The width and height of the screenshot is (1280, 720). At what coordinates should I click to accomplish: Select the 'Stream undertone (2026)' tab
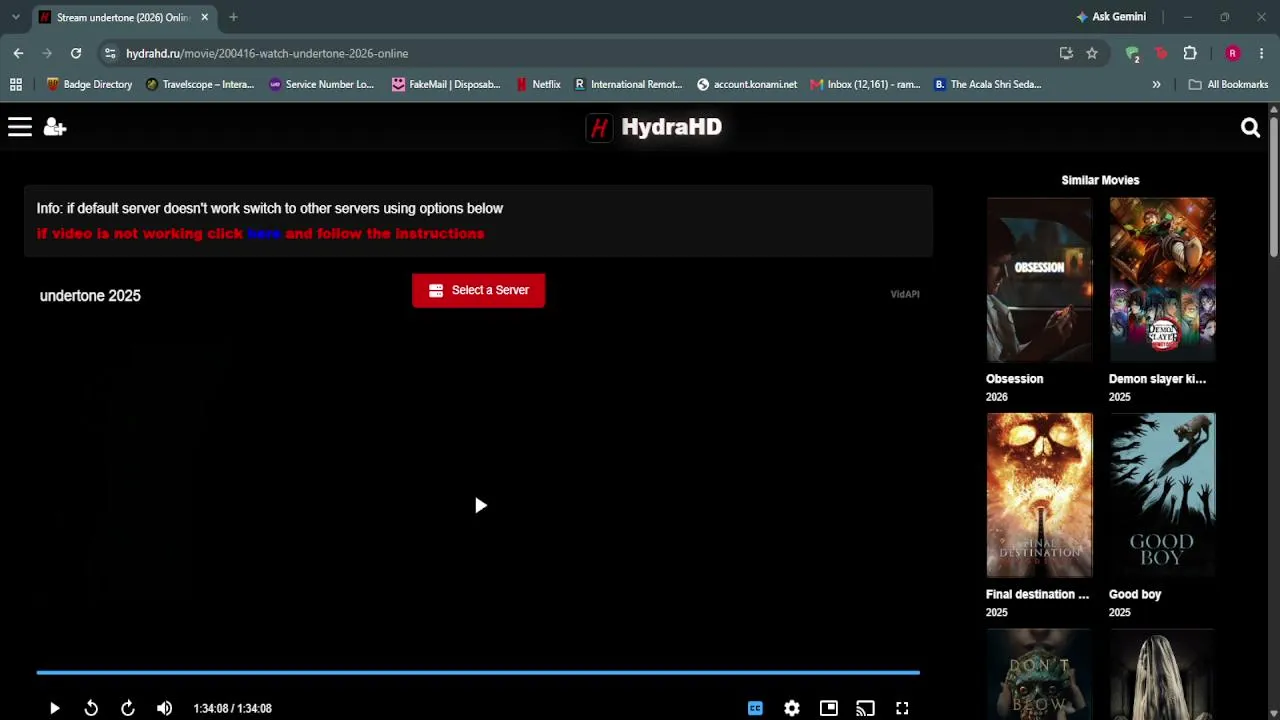[x=124, y=17]
